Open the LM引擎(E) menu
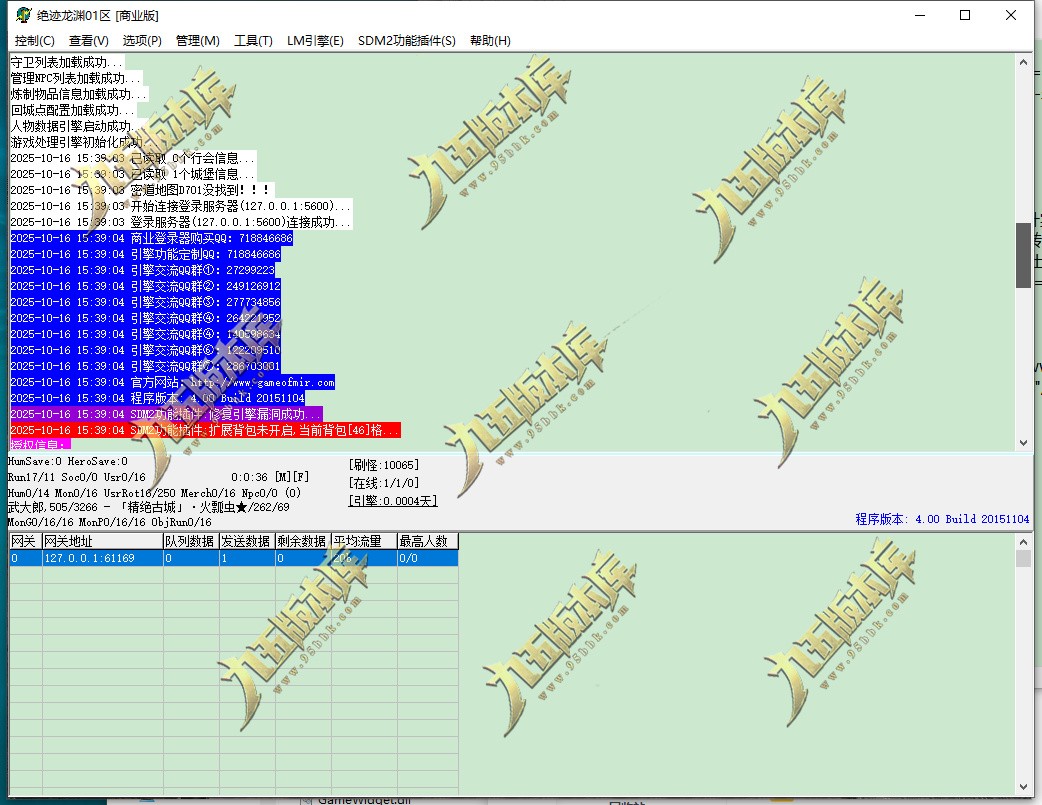This screenshot has width=1042, height=805. point(315,41)
